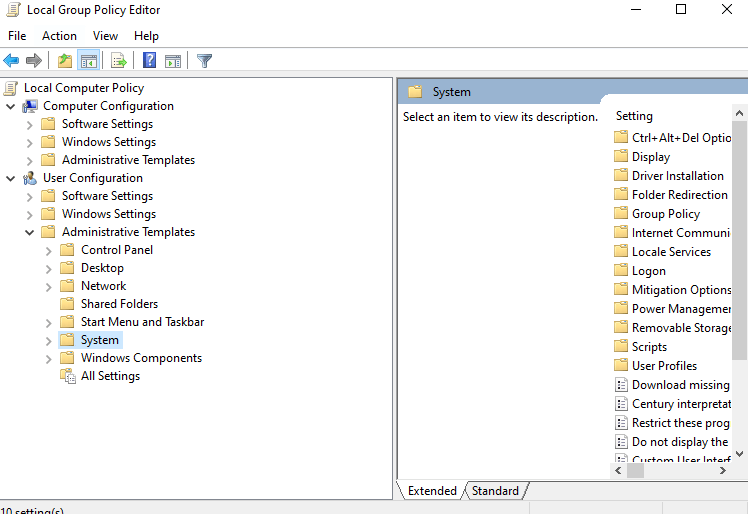Click the Export List toolbar icon
The width and height of the screenshot is (748, 514).
pos(118,61)
